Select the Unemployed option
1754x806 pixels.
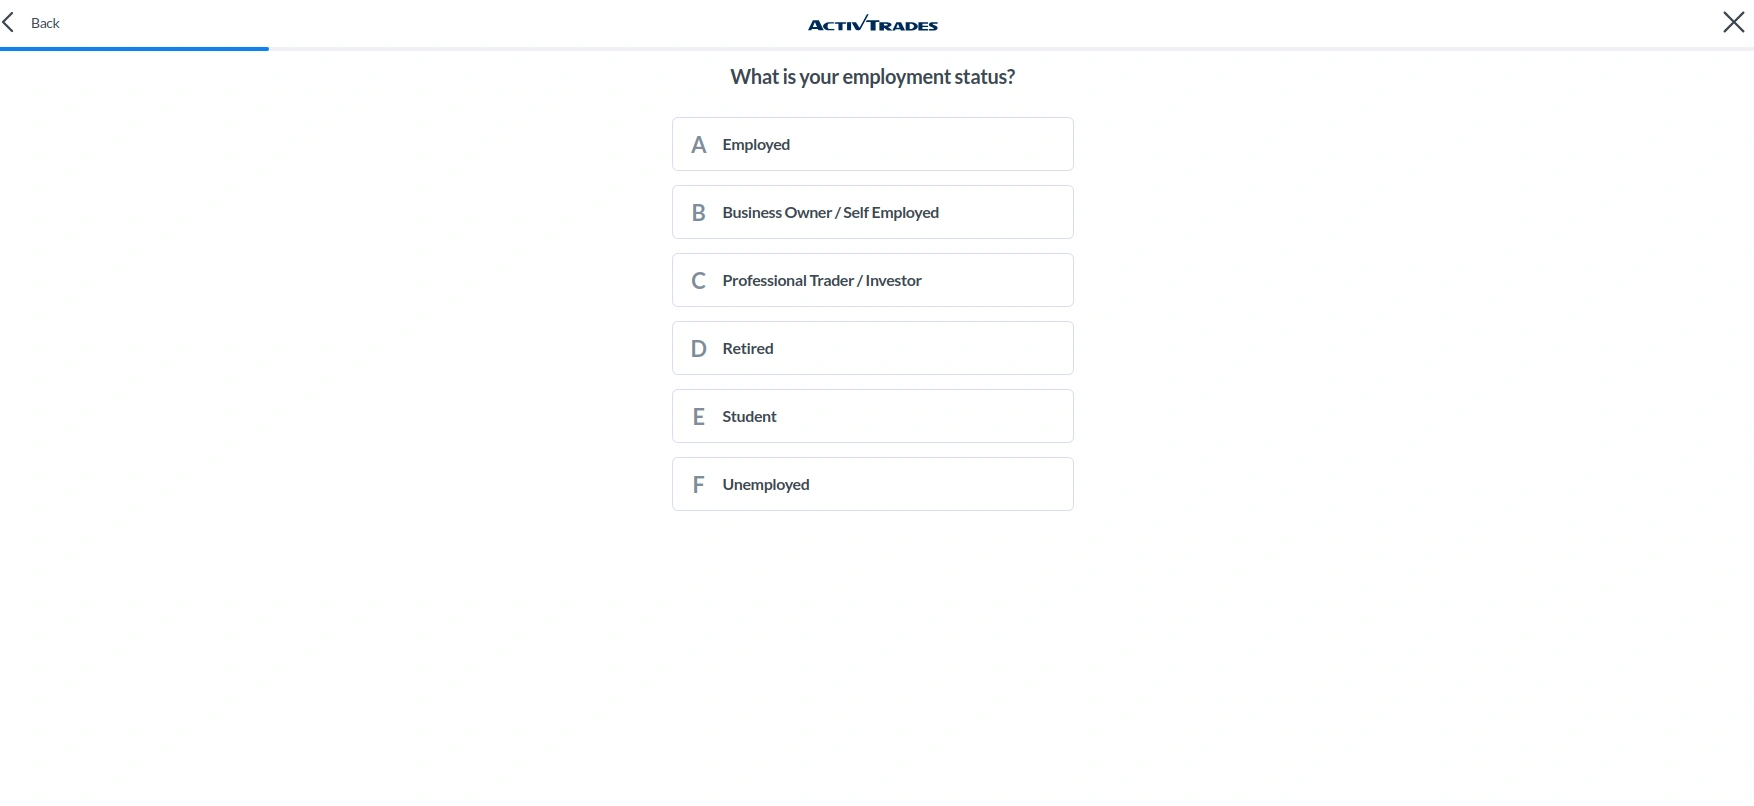[872, 484]
